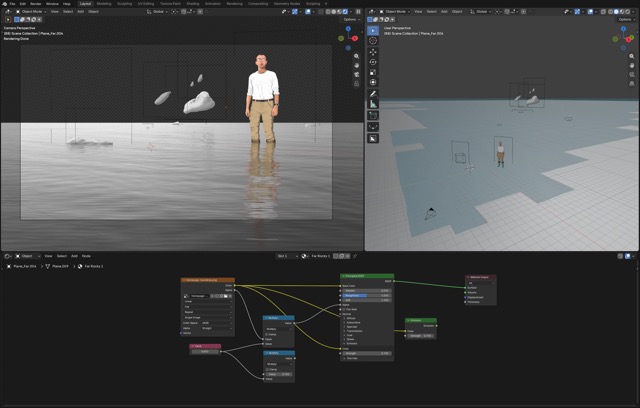Select the Select Box tool in right viewport
Screen dimensions: 640x408
tap(373, 31)
